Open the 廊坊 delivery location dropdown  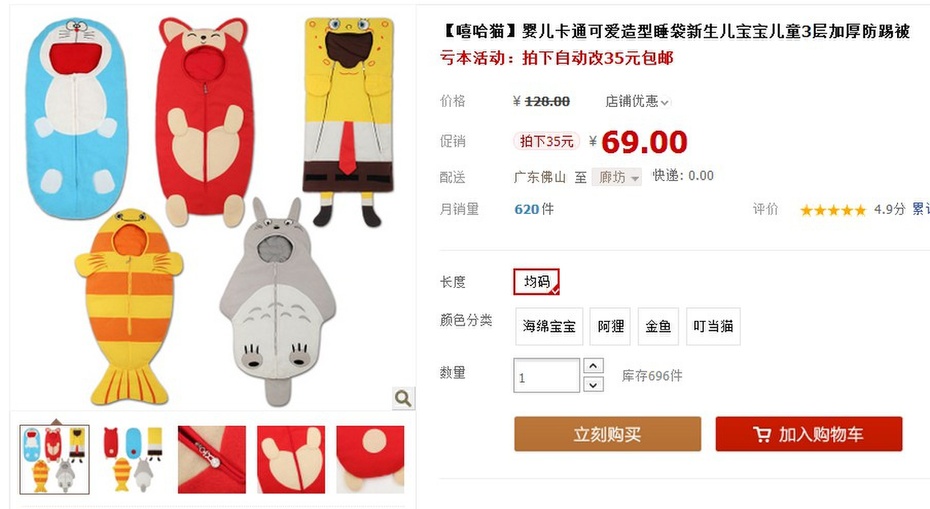tap(617, 177)
